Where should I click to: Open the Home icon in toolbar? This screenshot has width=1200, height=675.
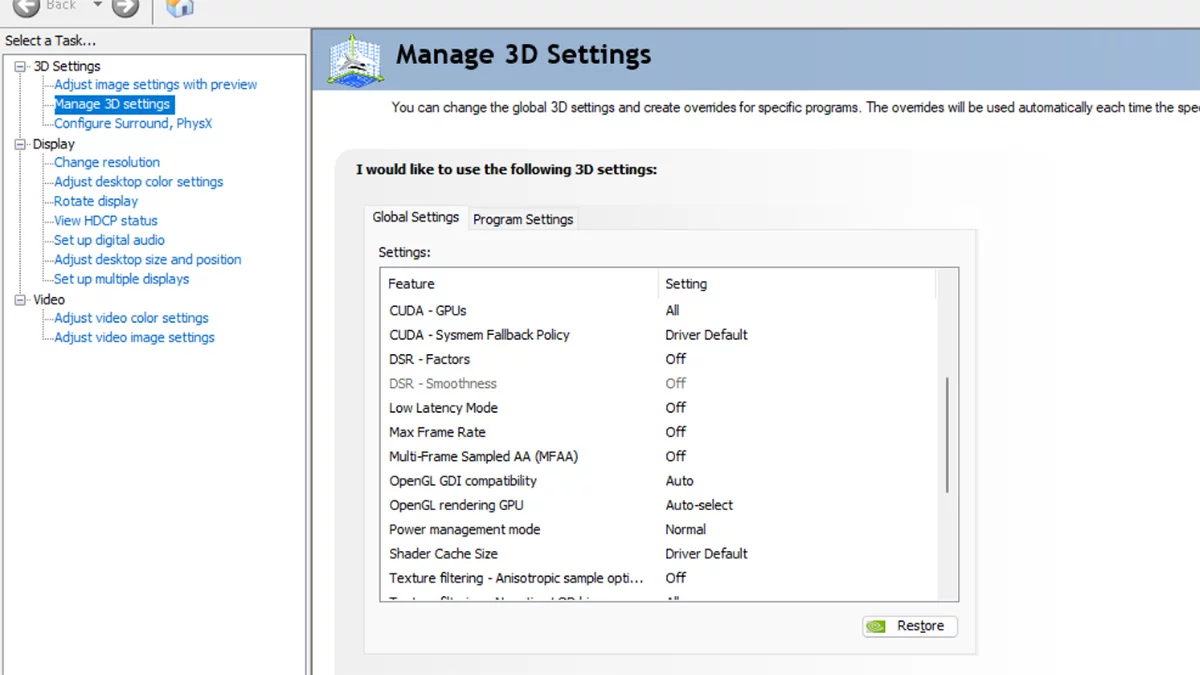click(180, 7)
